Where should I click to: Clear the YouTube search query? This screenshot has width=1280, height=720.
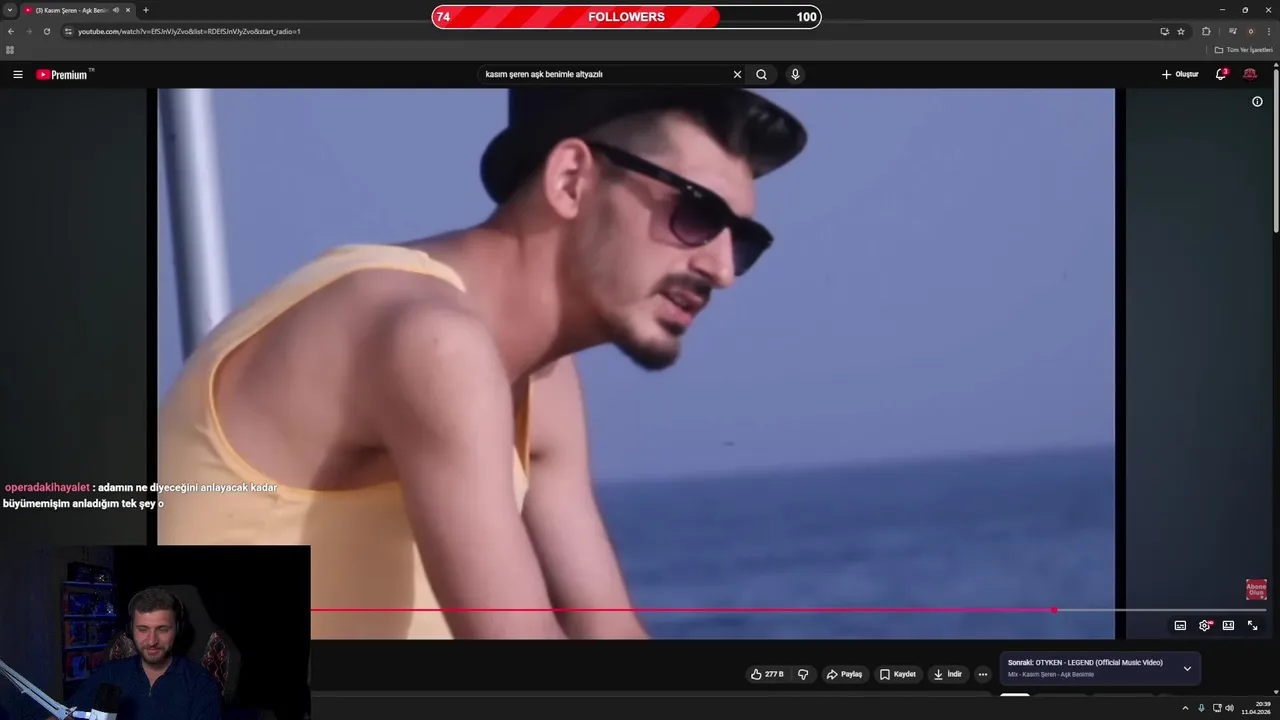pos(737,74)
